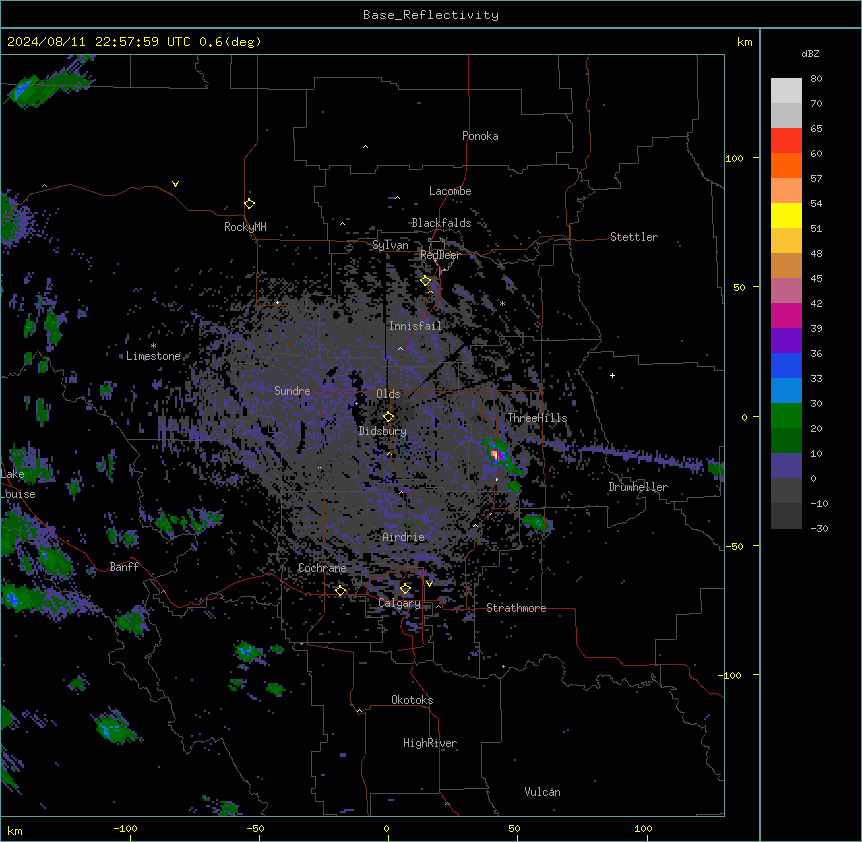Click the Ponoka city label

(480, 136)
